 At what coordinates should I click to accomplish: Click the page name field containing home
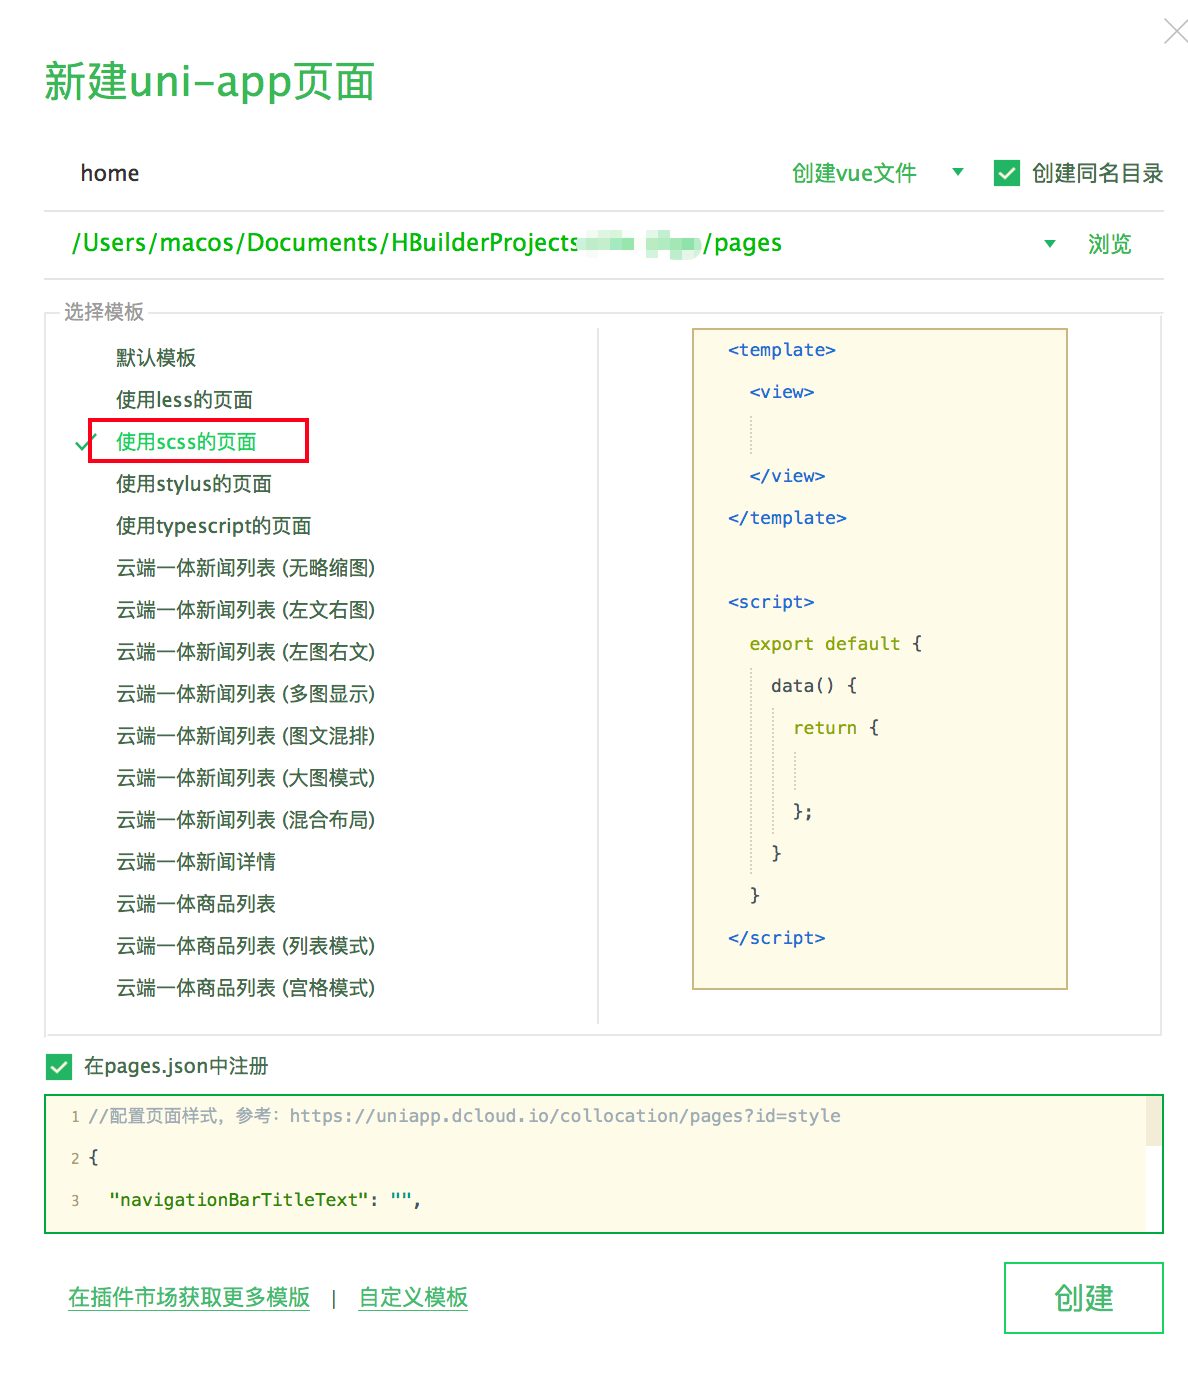pos(400,173)
